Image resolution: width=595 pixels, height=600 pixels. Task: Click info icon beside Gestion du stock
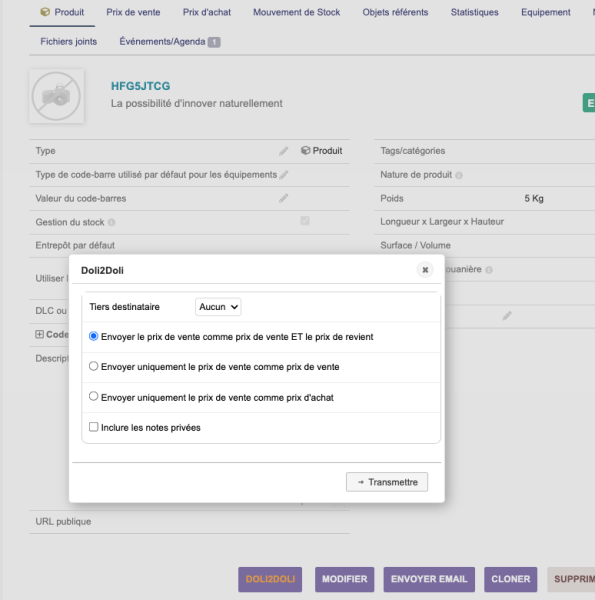[x=111, y=222]
